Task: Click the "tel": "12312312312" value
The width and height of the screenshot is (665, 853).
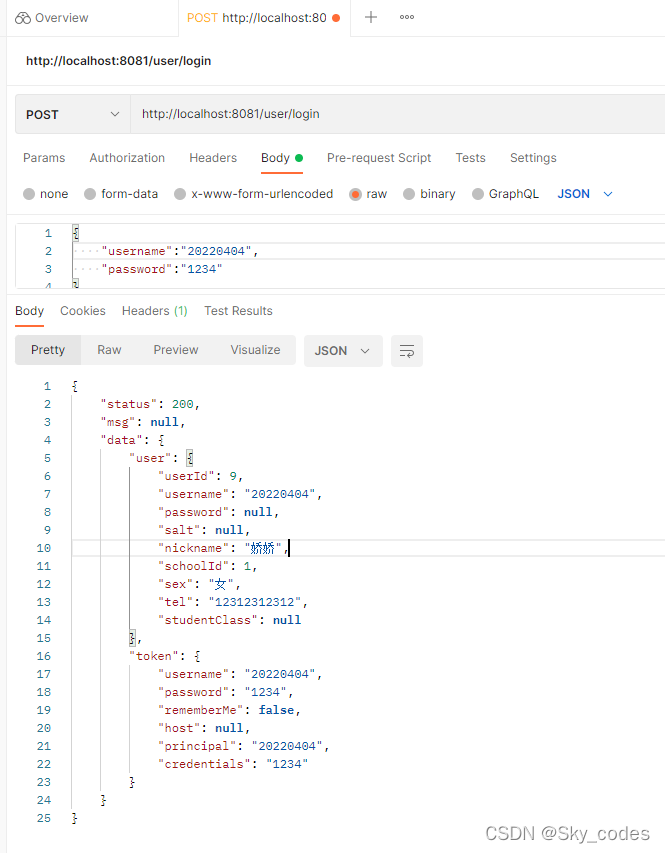Action: (x=255, y=602)
